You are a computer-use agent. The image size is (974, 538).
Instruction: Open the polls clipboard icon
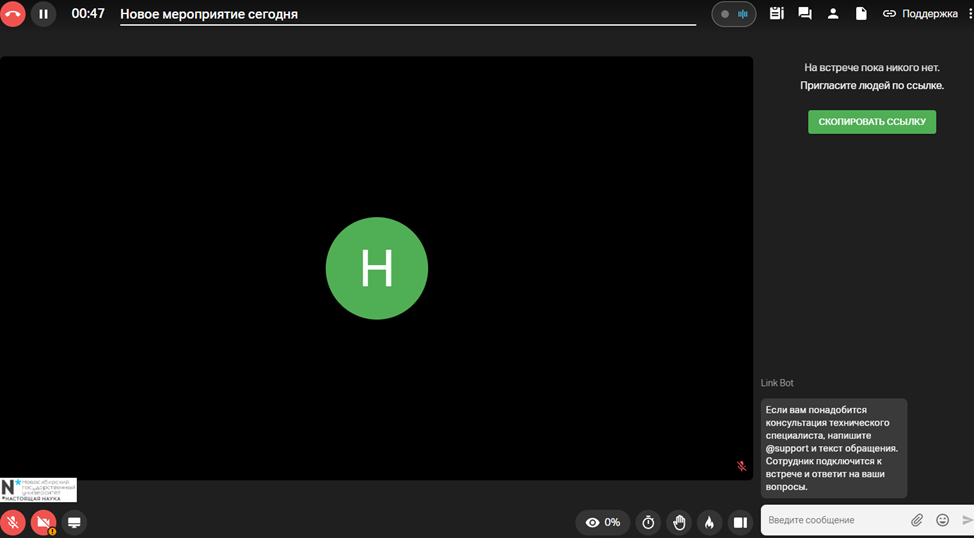[x=777, y=14]
